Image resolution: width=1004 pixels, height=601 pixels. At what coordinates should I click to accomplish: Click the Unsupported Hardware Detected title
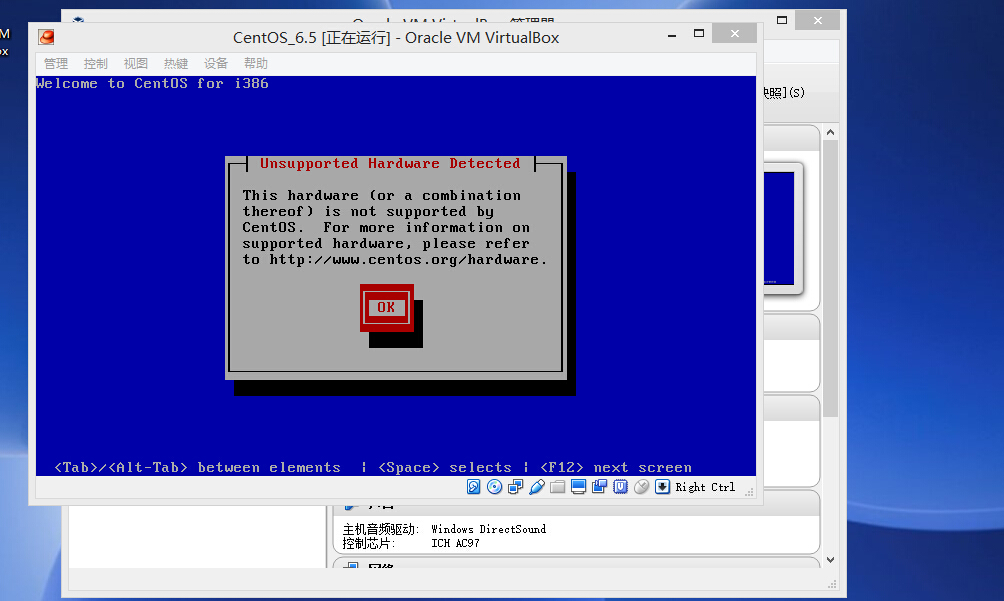390,163
